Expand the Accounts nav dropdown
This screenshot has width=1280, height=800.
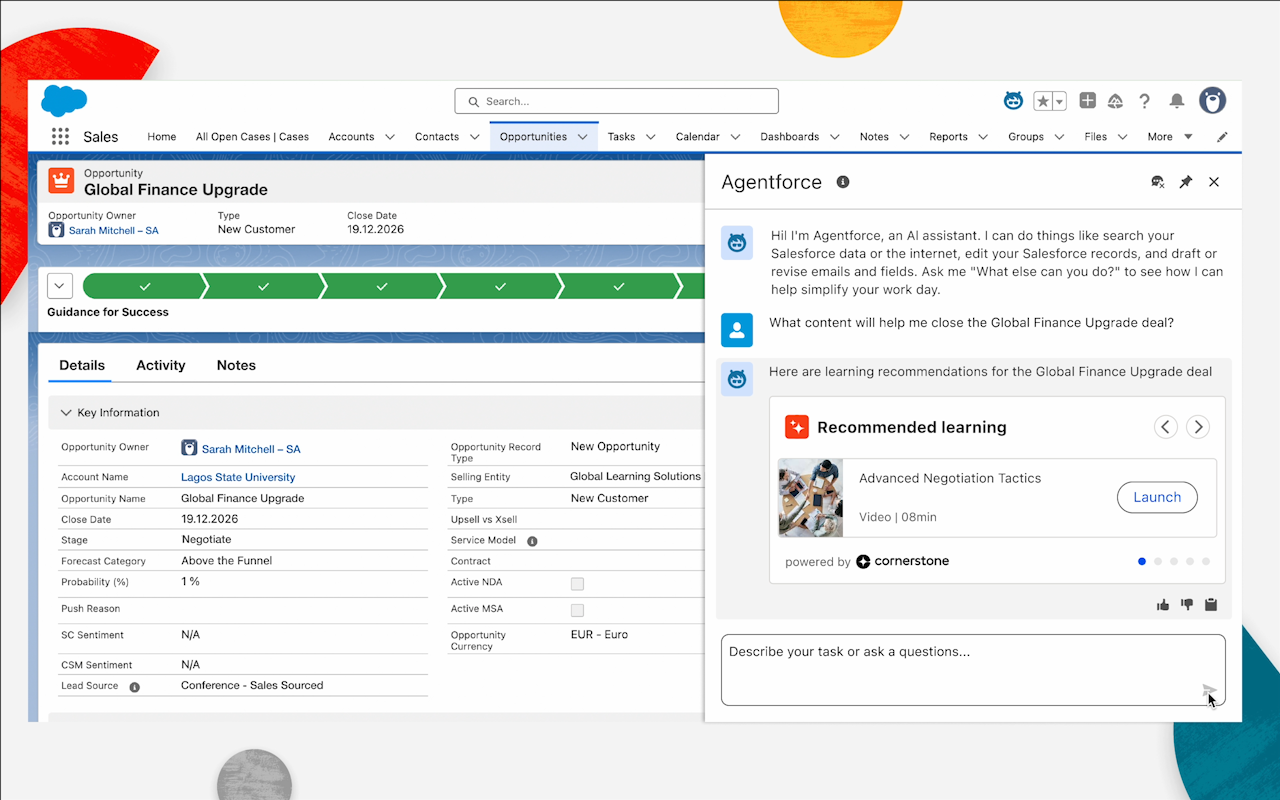pos(390,137)
